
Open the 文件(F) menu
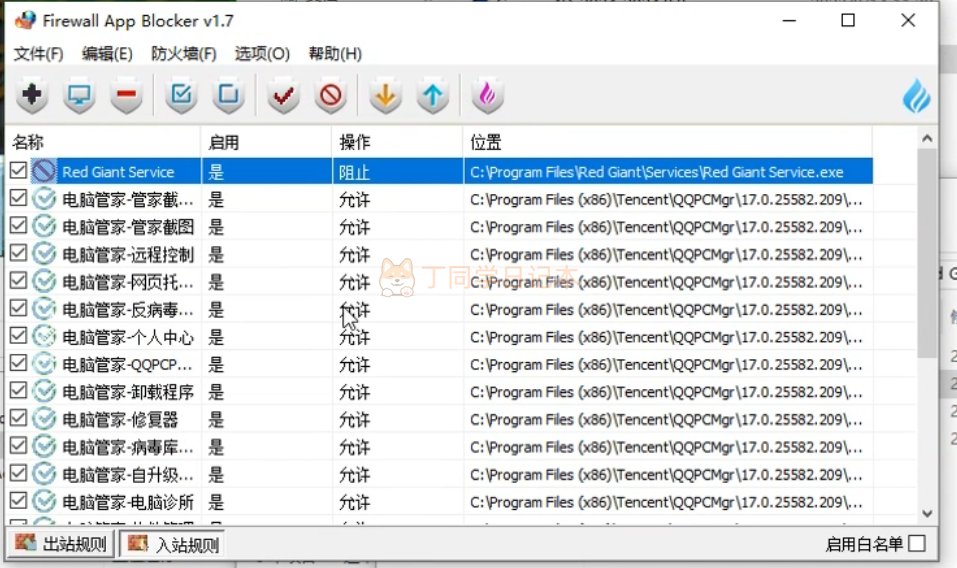38,54
